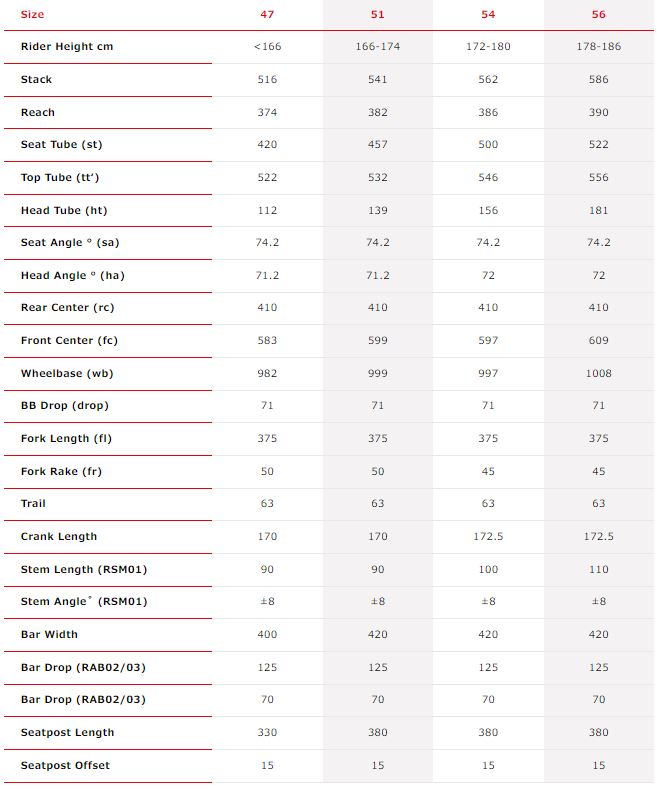The height and width of the screenshot is (790, 659).
Task: Click the size 47 column header
Action: (267, 15)
